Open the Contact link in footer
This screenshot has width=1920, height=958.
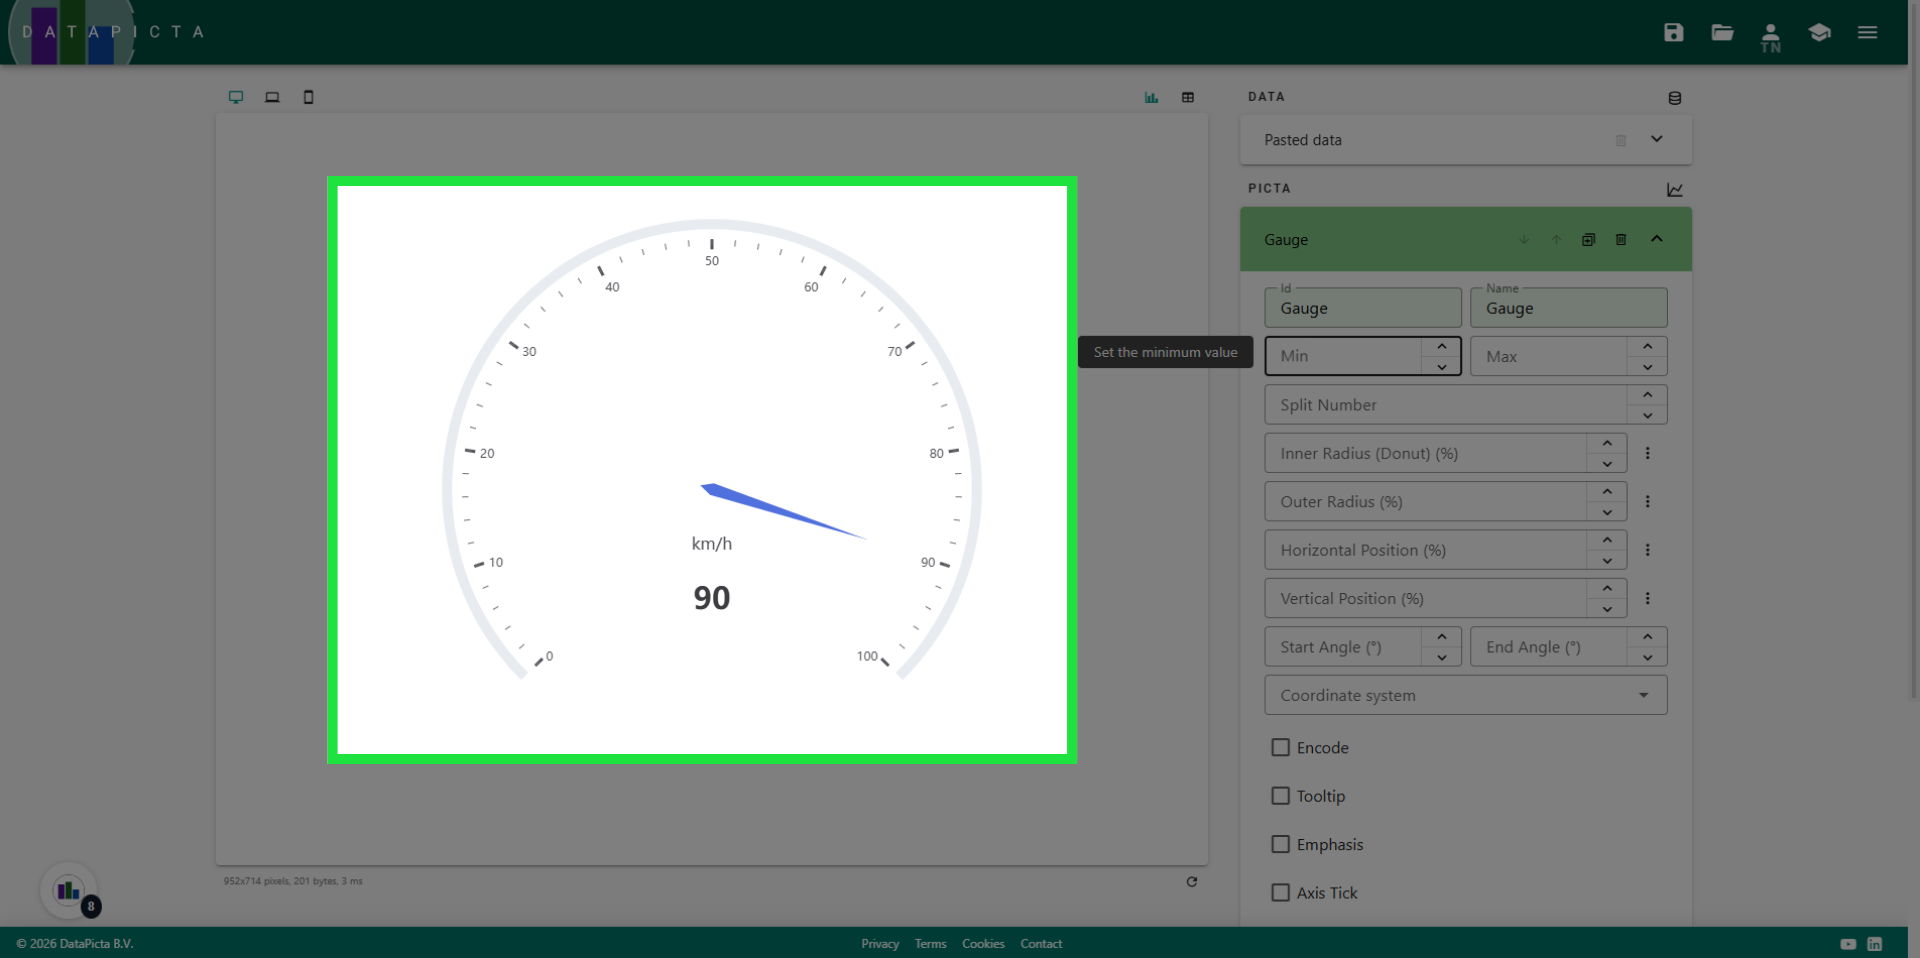[x=1040, y=943]
